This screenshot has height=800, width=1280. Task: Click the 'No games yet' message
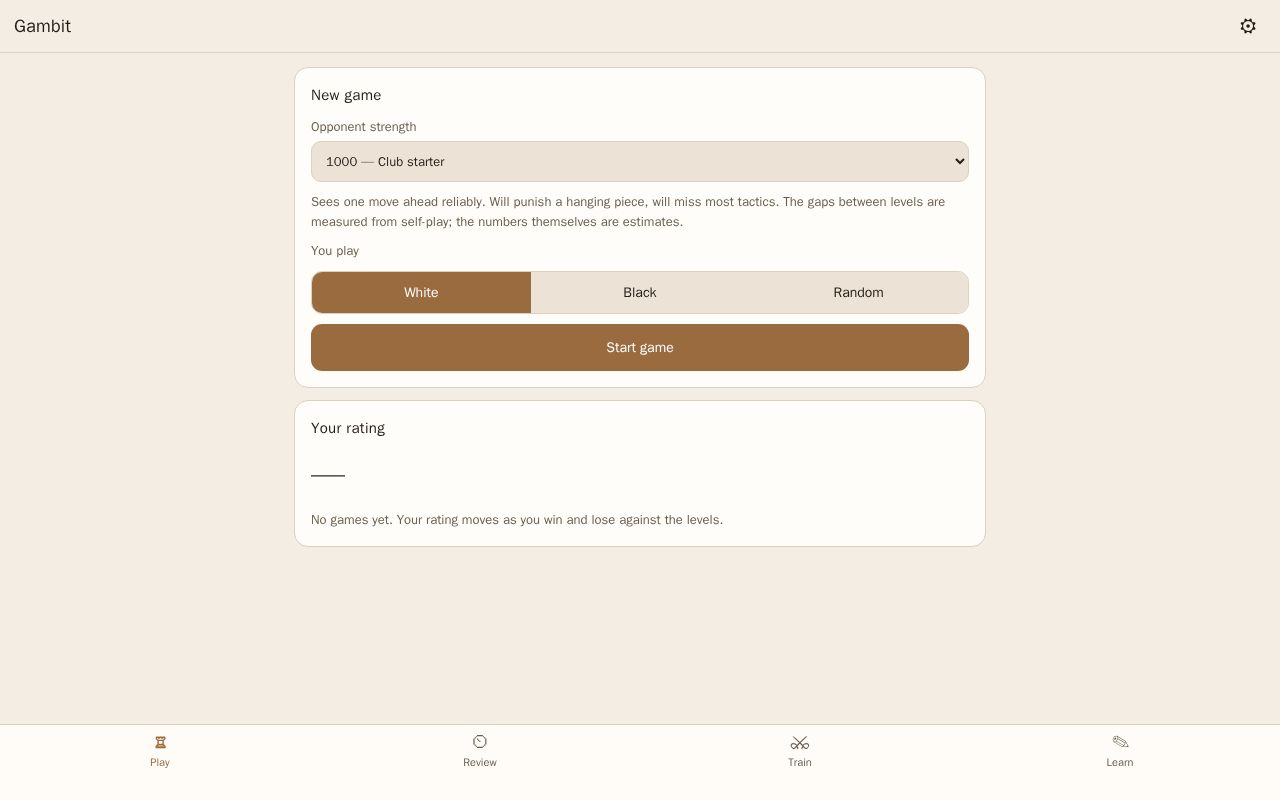click(x=517, y=520)
